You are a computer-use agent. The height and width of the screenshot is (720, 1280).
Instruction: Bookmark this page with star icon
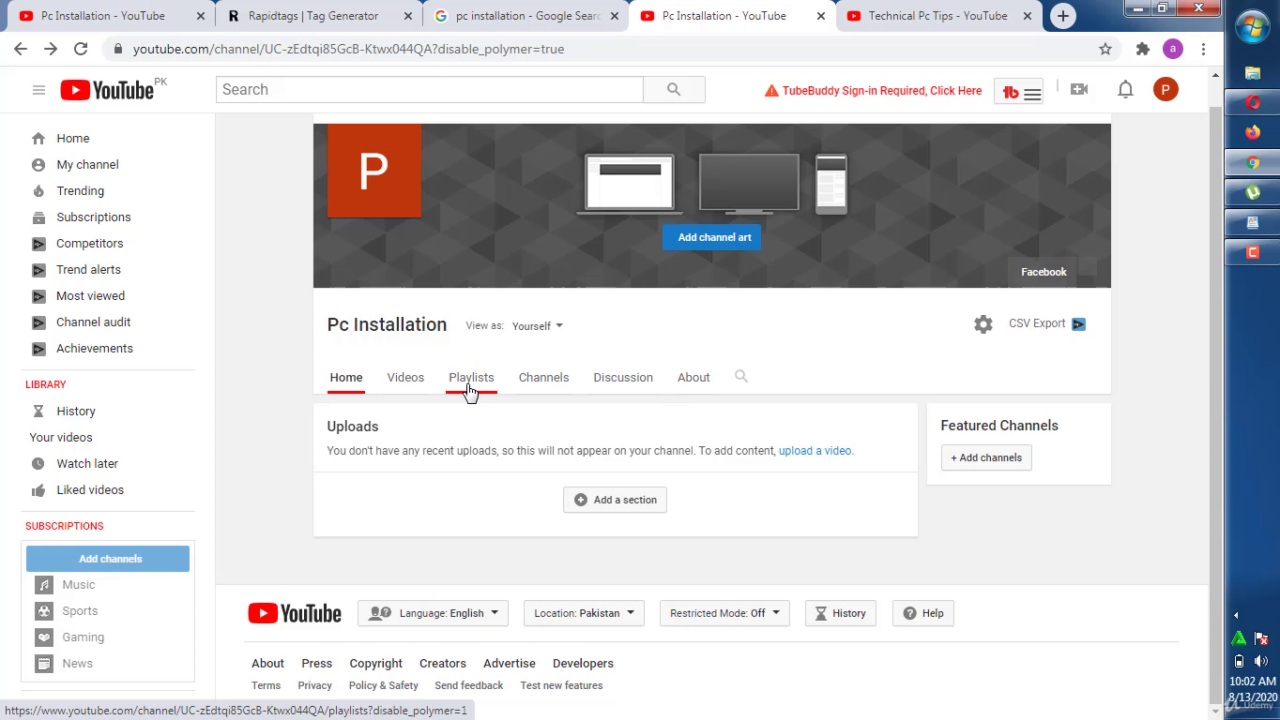(x=1105, y=49)
